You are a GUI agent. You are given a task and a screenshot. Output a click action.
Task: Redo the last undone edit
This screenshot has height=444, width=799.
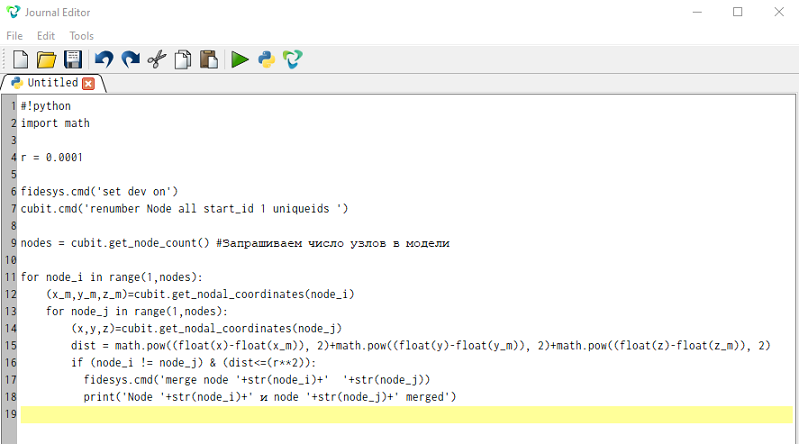tap(130, 60)
